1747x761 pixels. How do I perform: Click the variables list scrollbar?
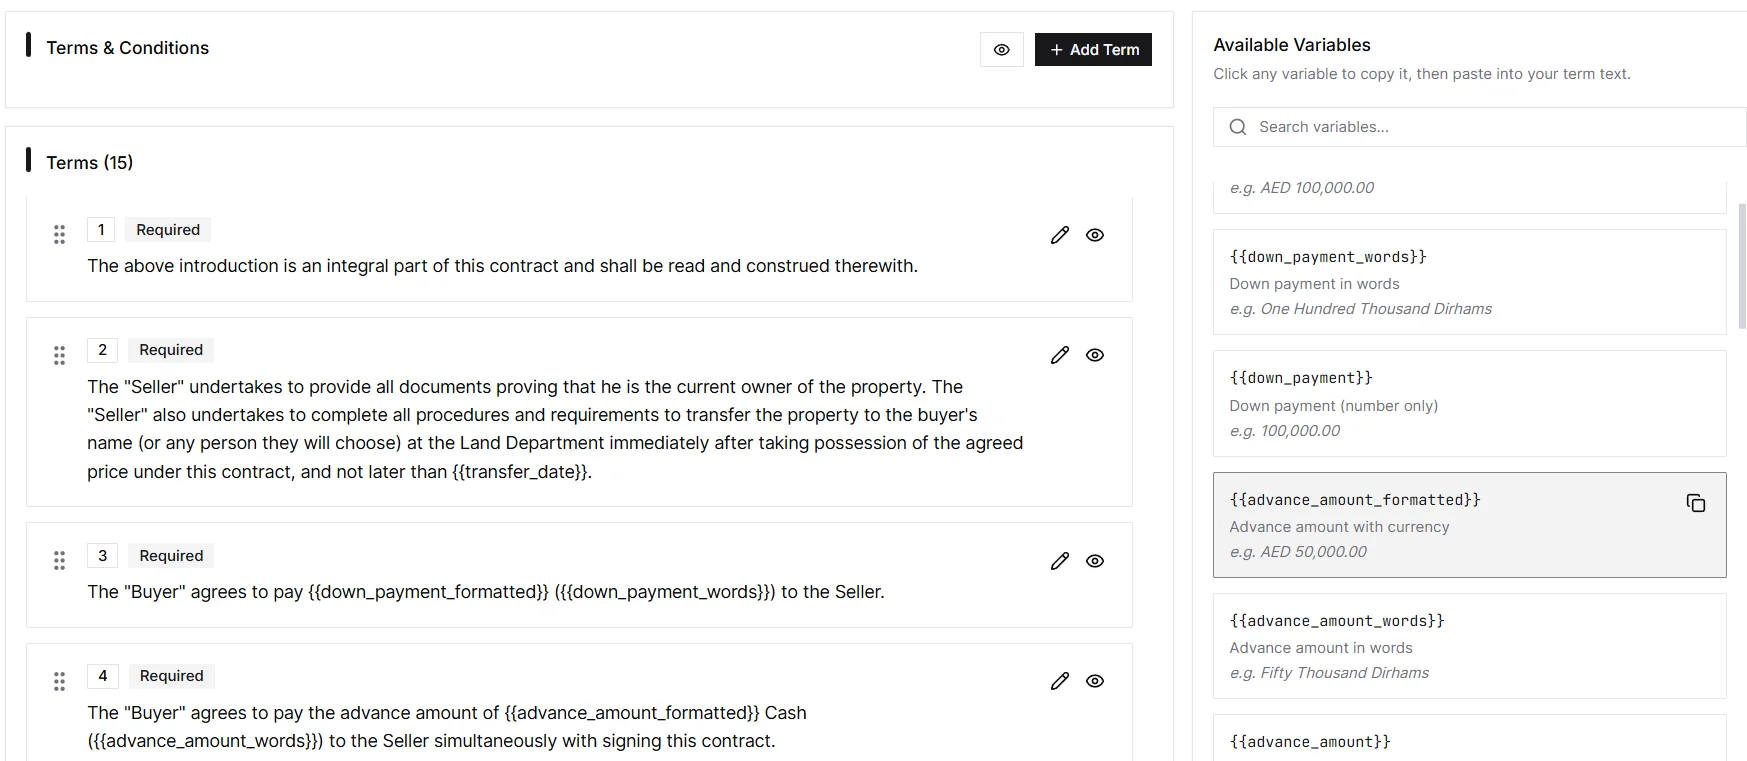coord(1742,266)
